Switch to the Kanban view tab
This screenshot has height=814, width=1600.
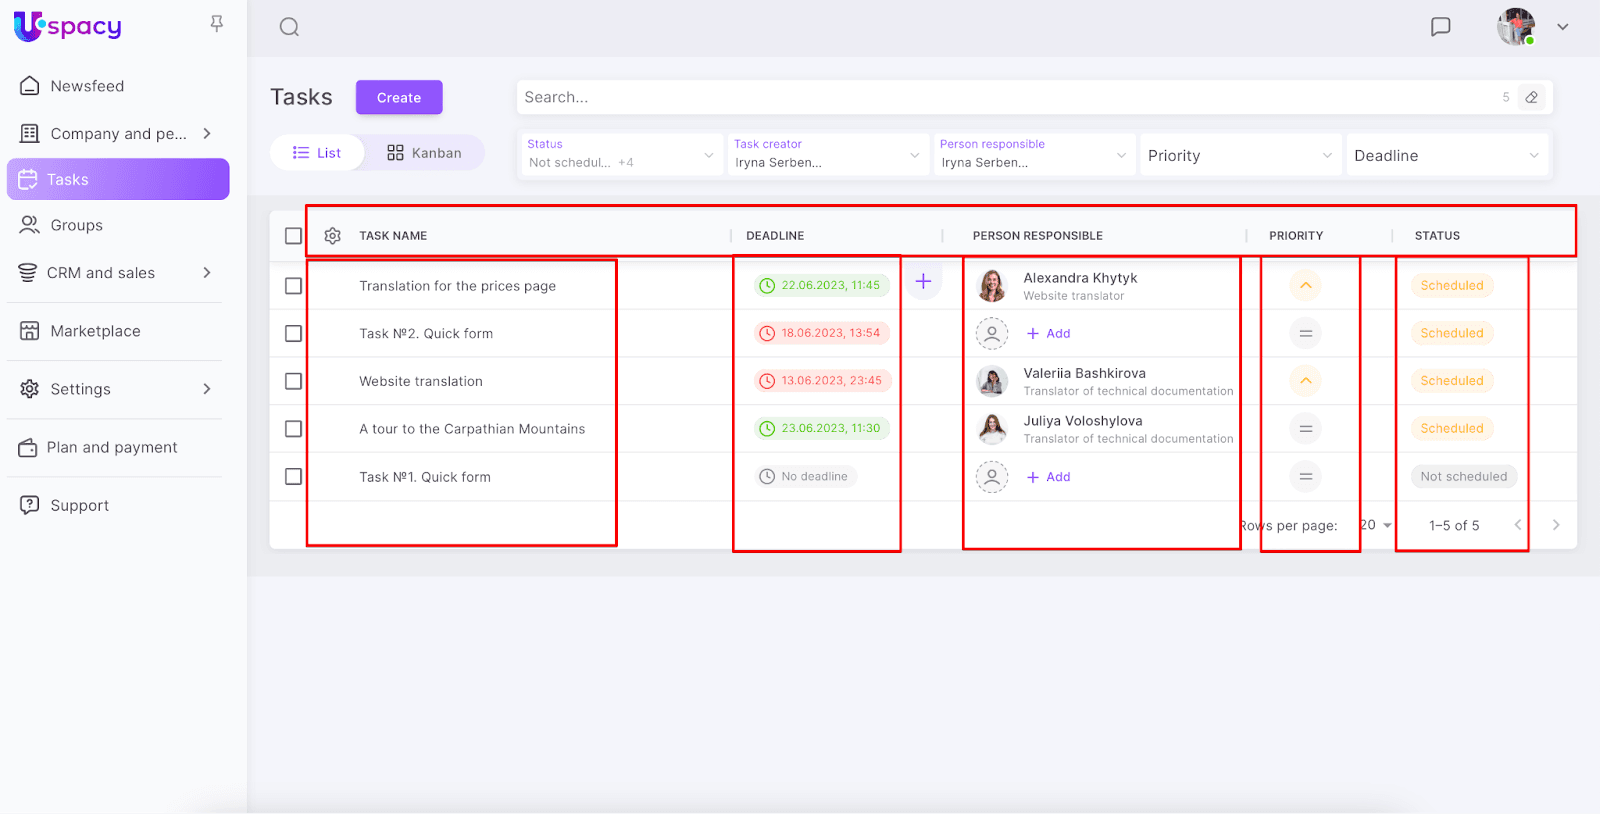click(425, 153)
